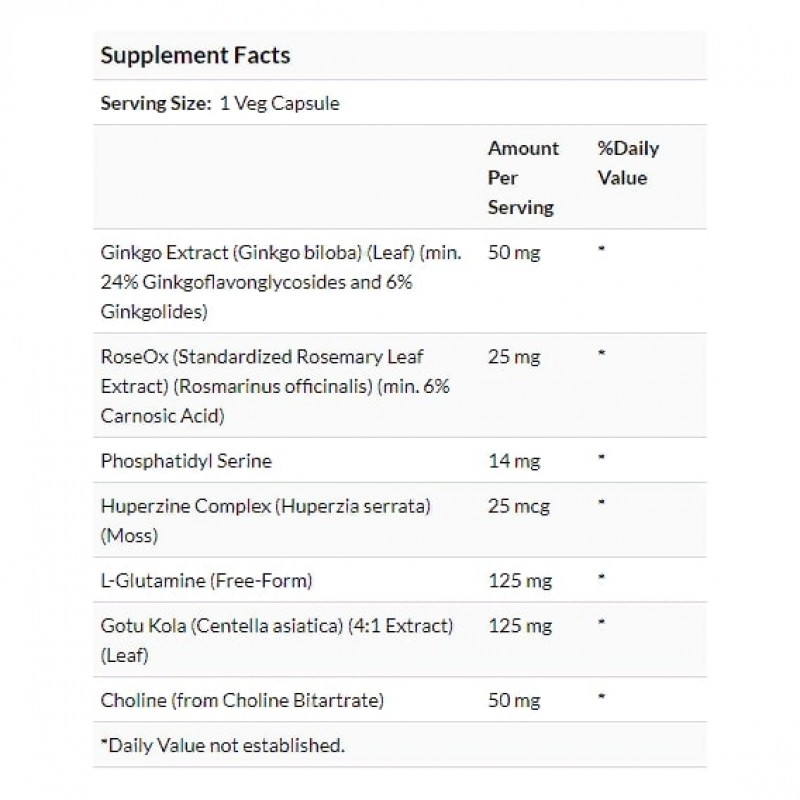Click the Supplement Facts heading
The height and width of the screenshot is (800, 800).
click(195, 55)
